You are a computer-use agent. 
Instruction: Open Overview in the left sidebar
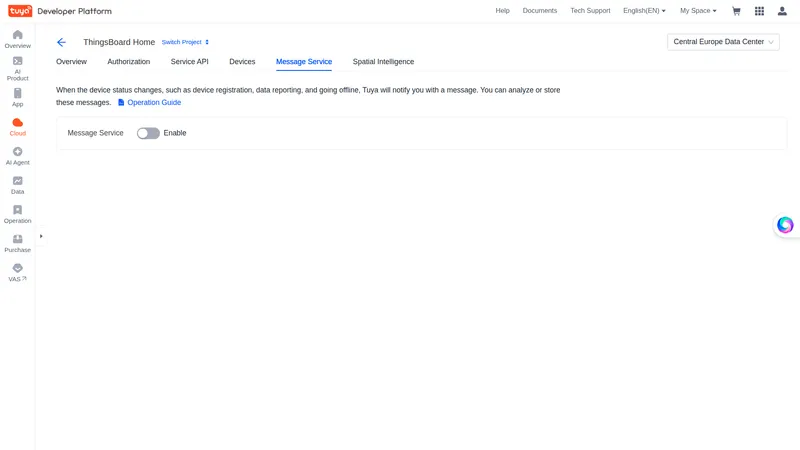[x=17, y=39]
